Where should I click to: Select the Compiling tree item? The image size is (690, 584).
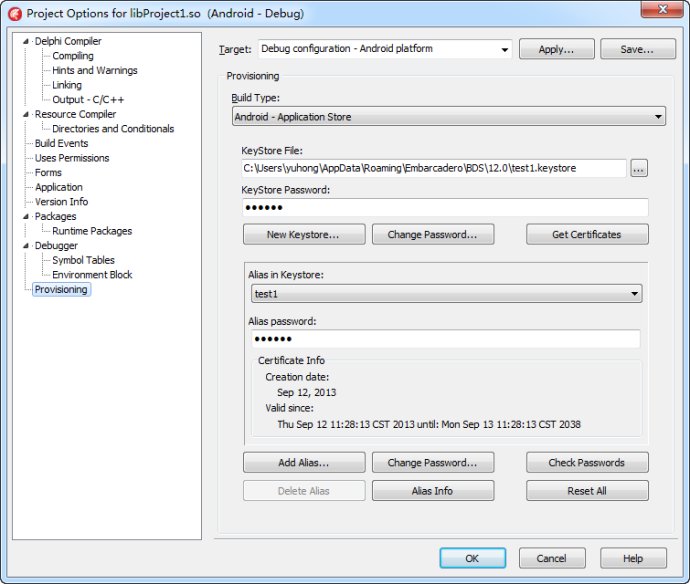tap(73, 56)
